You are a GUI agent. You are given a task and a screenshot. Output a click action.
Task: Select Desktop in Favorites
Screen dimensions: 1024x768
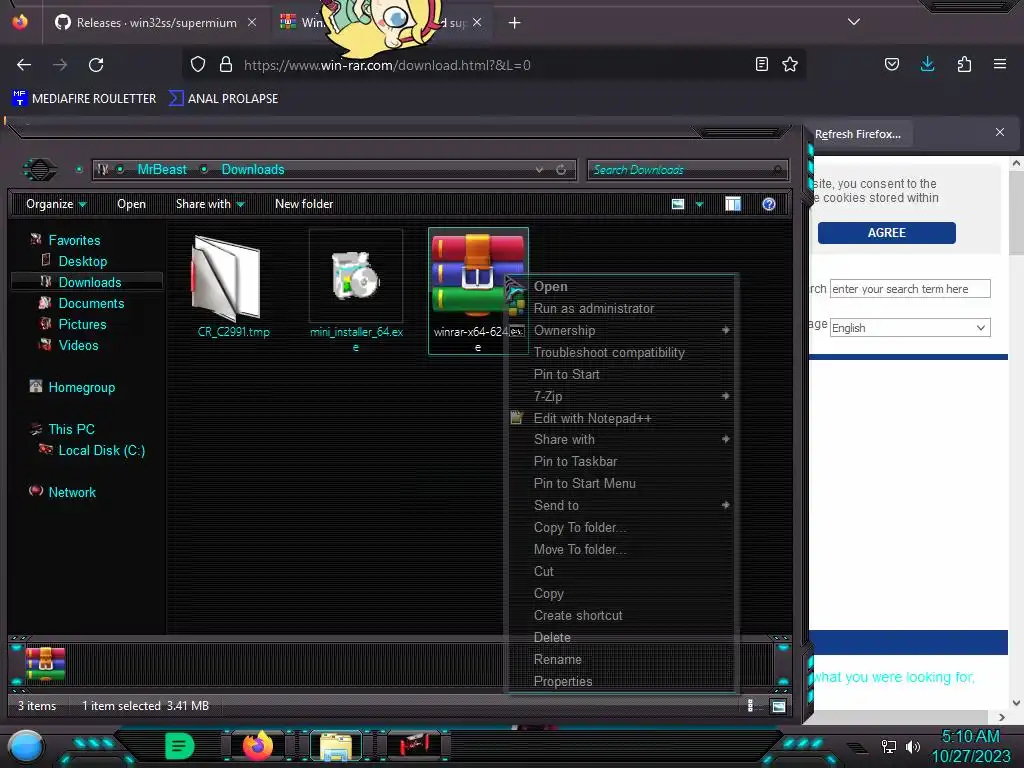pyautogui.click(x=82, y=261)
